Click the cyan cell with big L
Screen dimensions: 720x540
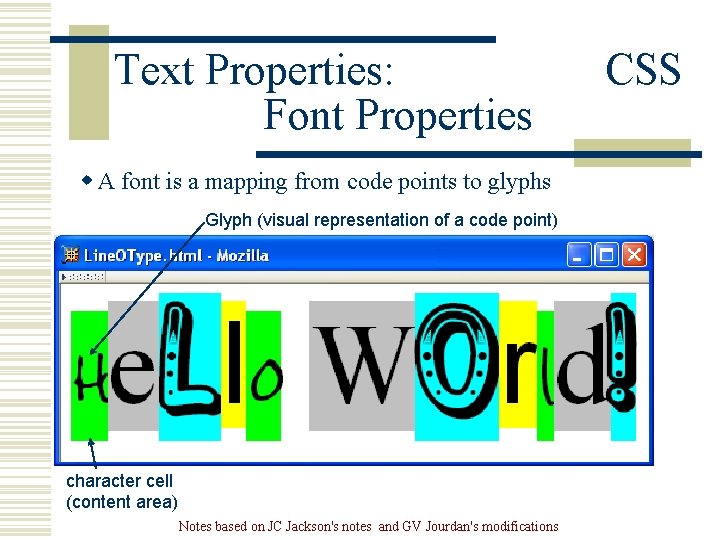pos(190,366)
